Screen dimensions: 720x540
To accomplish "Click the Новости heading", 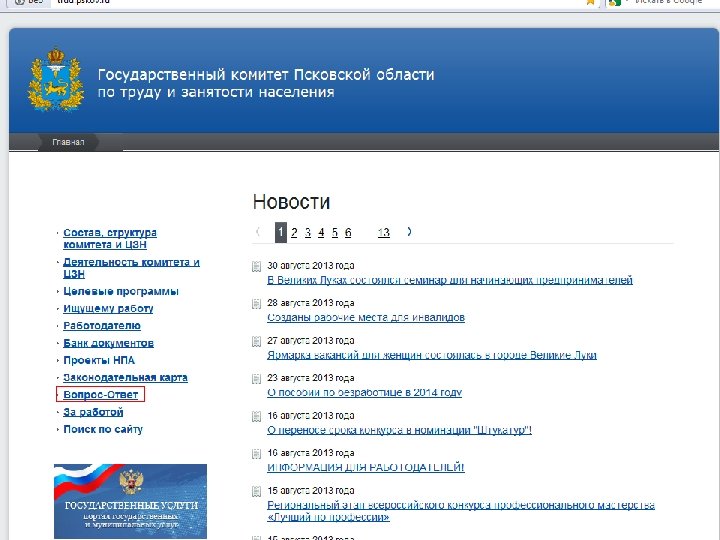I will click(291, 202).
